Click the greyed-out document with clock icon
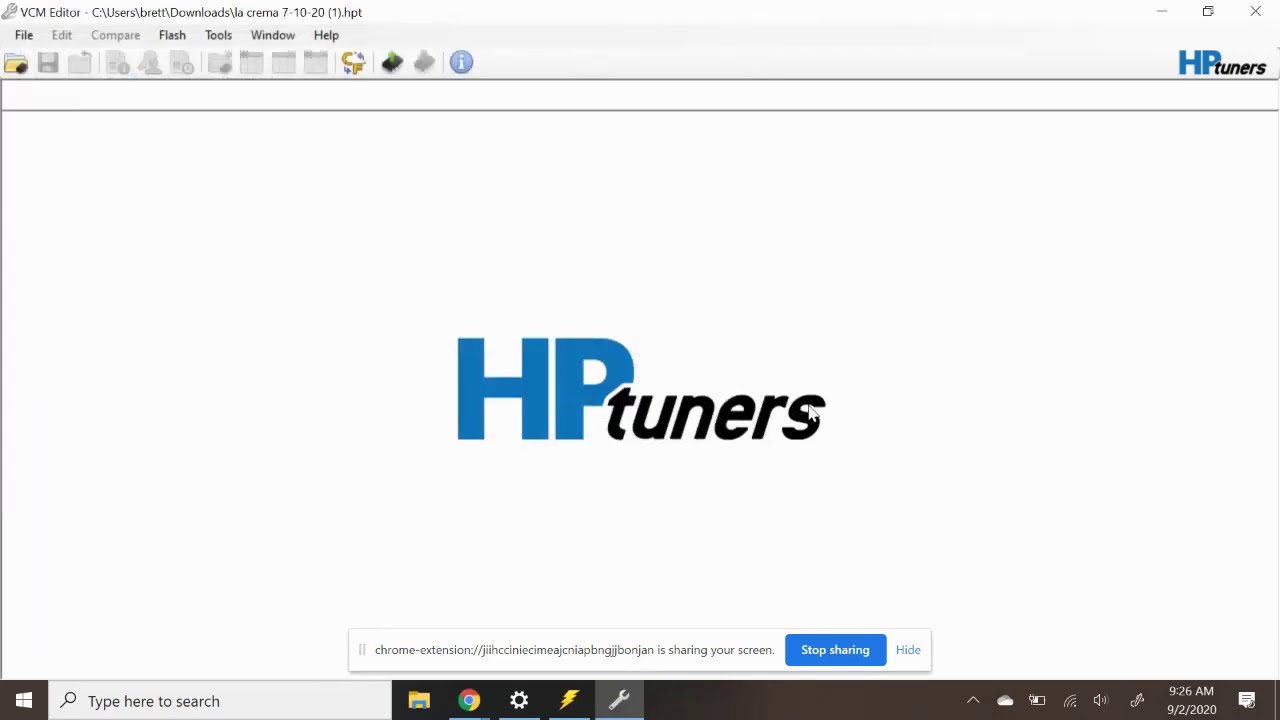The width and height of the screenshot is (1280, 720). coord(182,63)
